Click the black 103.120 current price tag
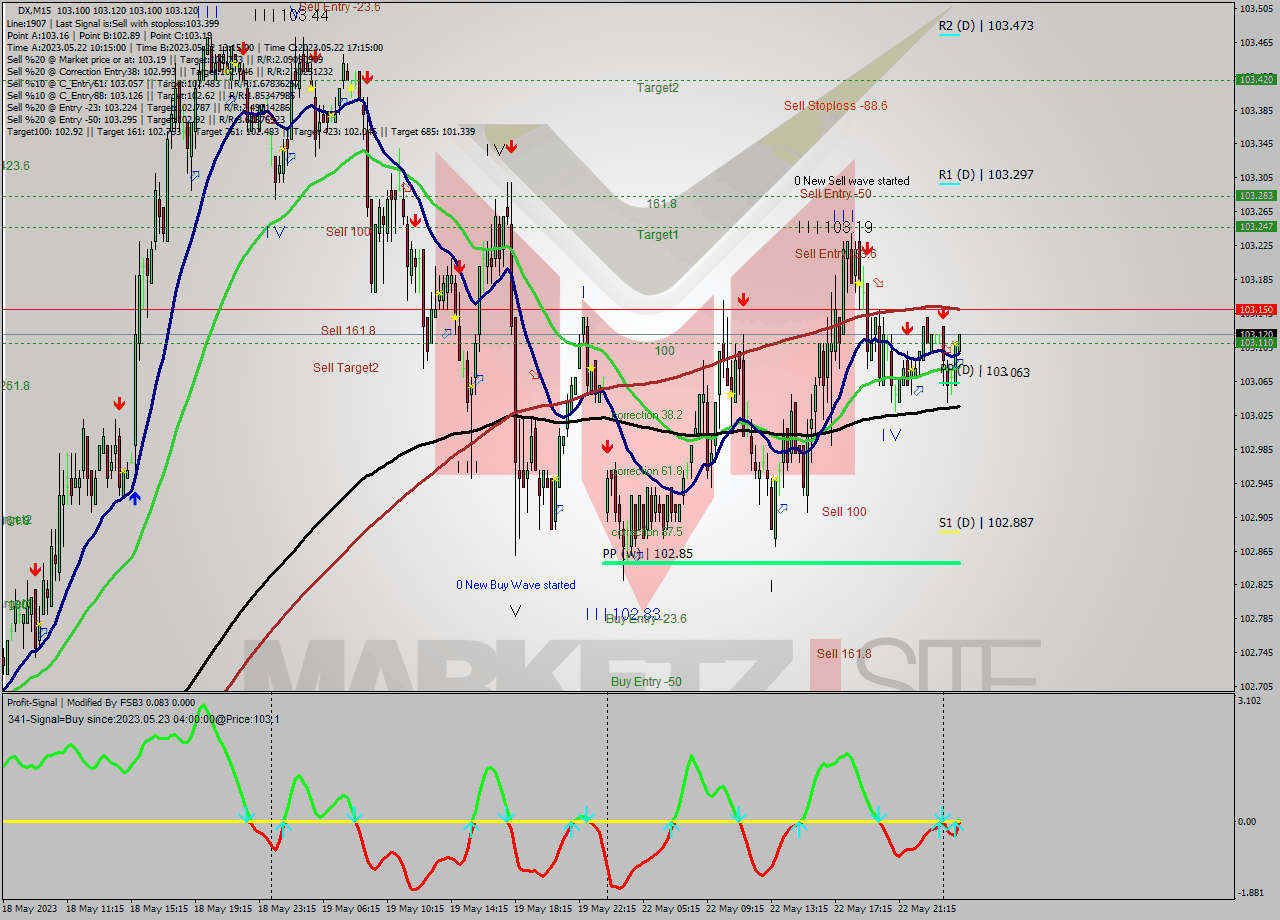The height and width of the screenshot is (920, 1280). pos(1256,334)
